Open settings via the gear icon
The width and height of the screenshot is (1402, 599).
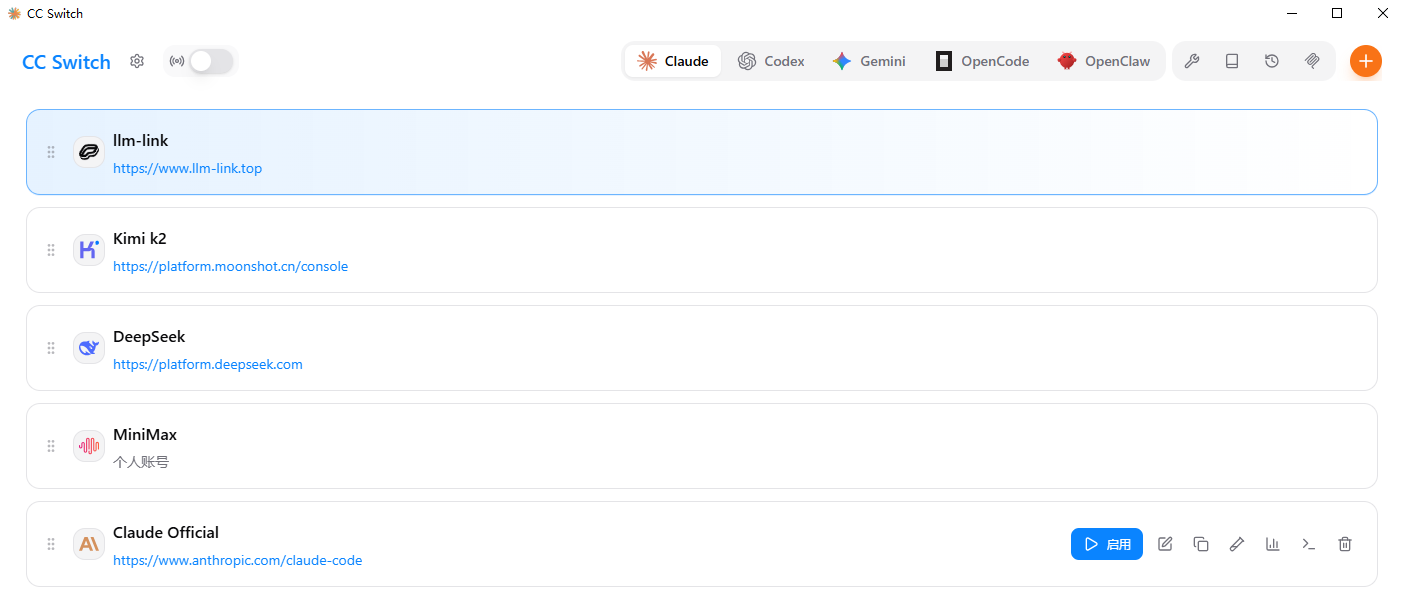point(137,61)
